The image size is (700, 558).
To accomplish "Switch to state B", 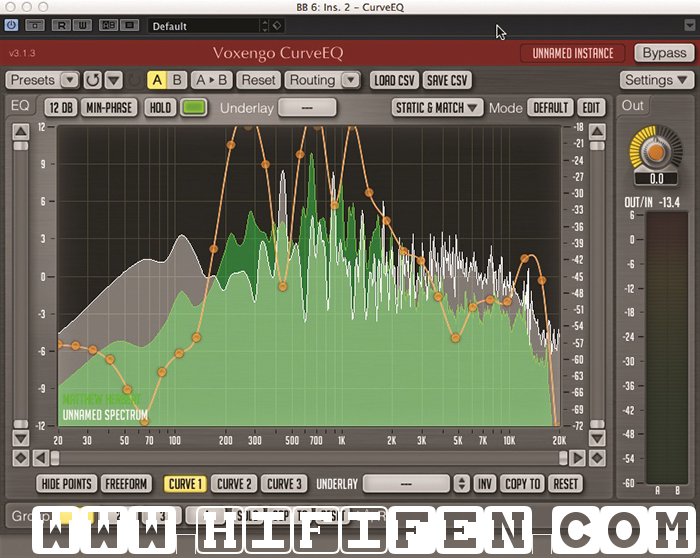I will click(x=177, y=80).
